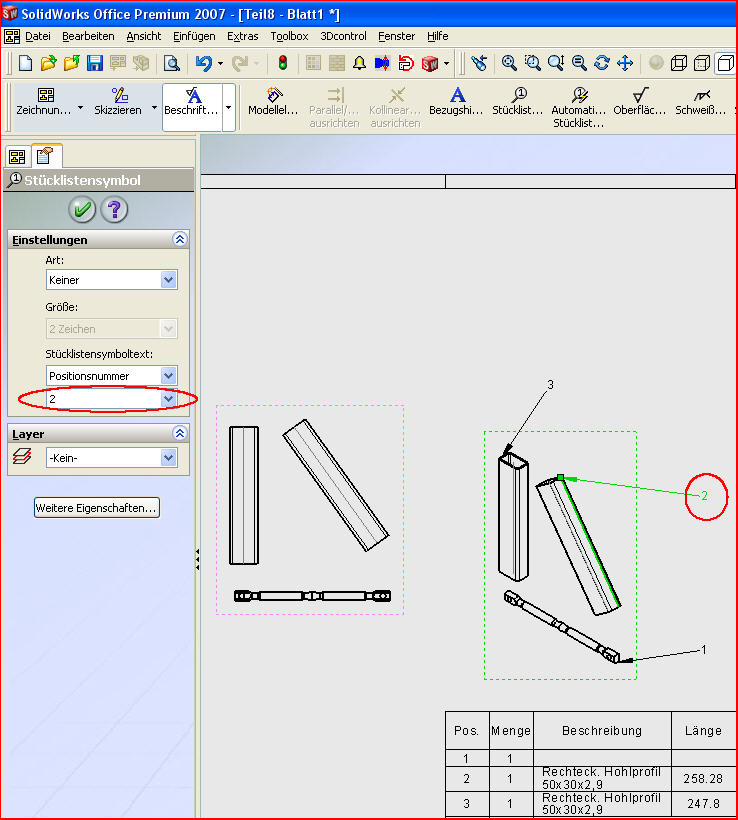This screenshot has height=820, width=738.
Task: Open help with the question mark button
Action: point(114,210)
